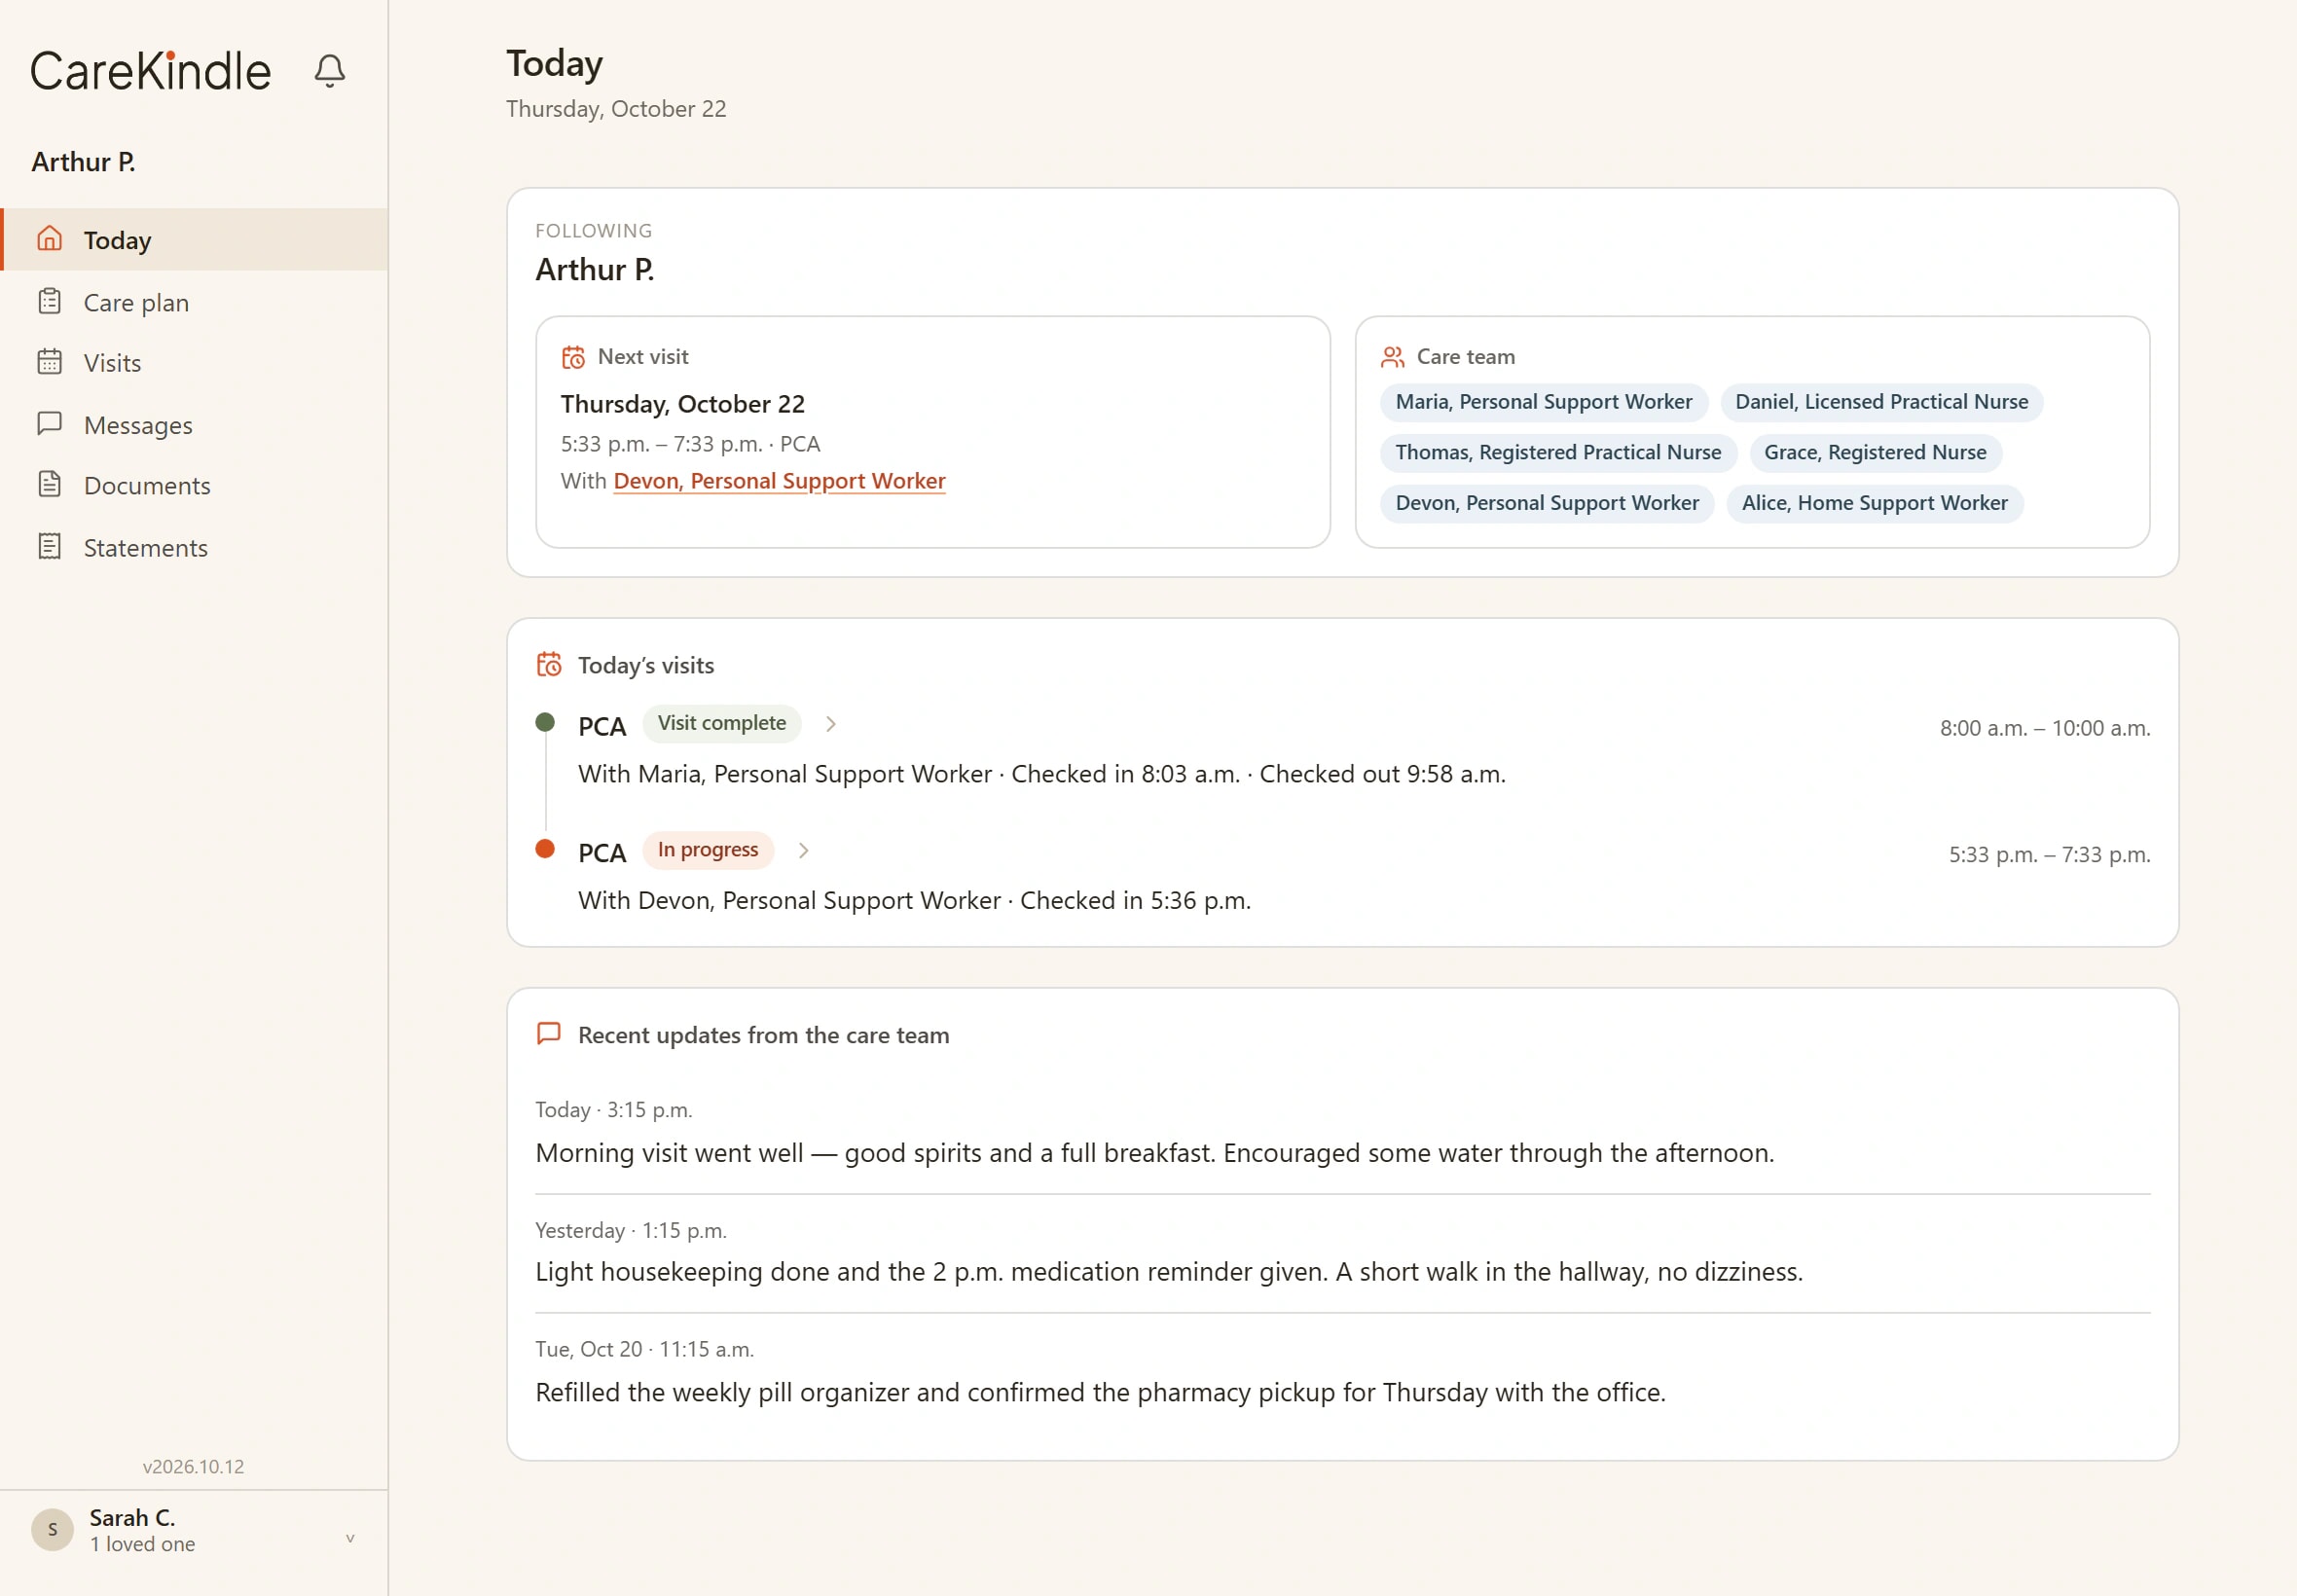Viewport: 2297px width, 1596px height.
Task: Click the Yesterday 1:15 p.m. update
Action: (1343, 1254)
